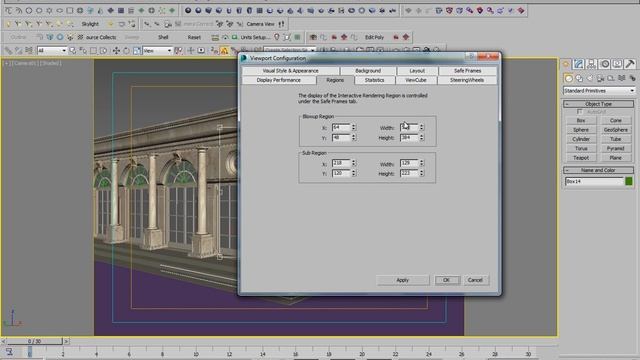This screenshot has width=640, height=360.
Task: Toggle the AutoGrid checkbox
Action: [x=579, y=112]
